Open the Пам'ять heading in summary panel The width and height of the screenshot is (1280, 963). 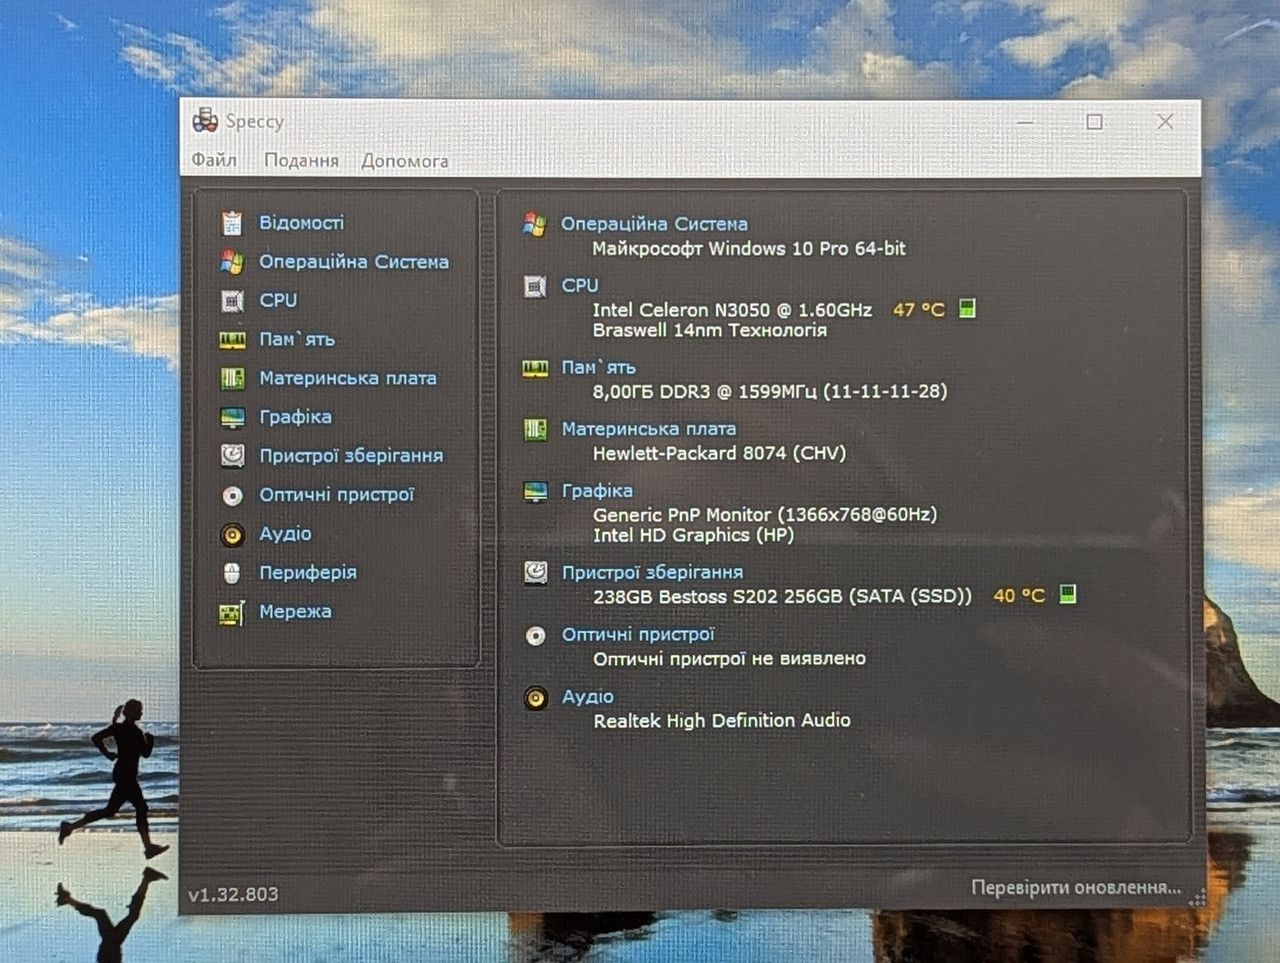click(x=598, y=367)
